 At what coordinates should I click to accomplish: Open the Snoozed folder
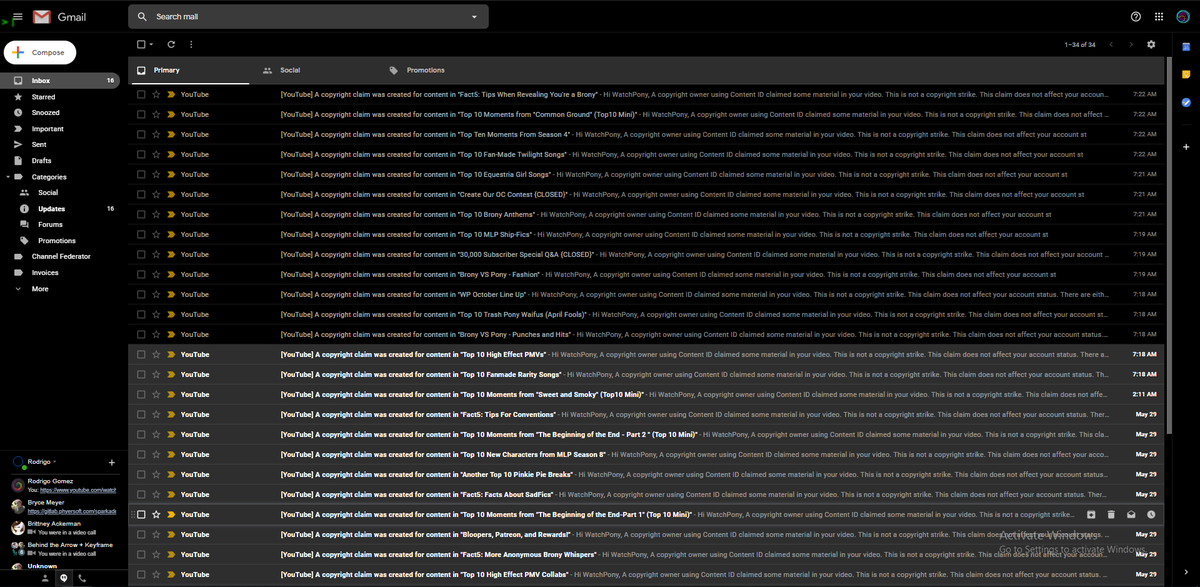click(x=60, y=113)
